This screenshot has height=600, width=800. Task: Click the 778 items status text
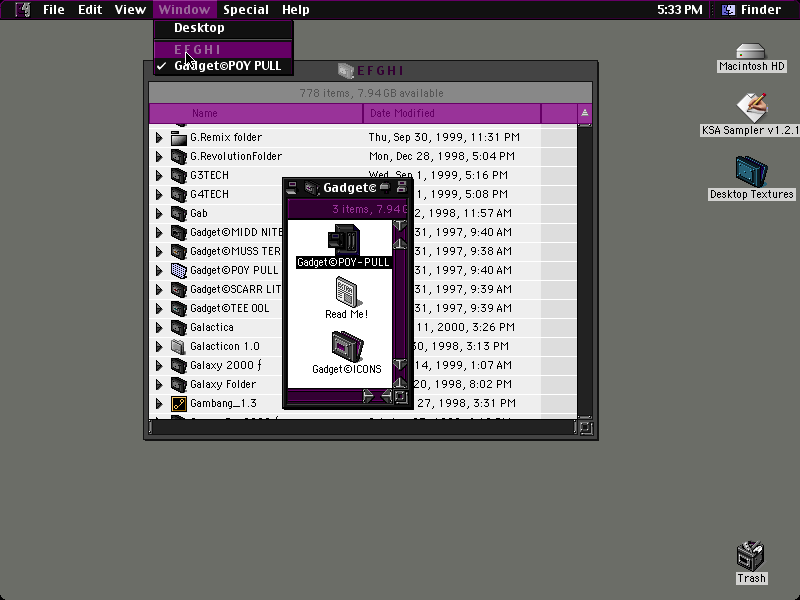(371, 93)
